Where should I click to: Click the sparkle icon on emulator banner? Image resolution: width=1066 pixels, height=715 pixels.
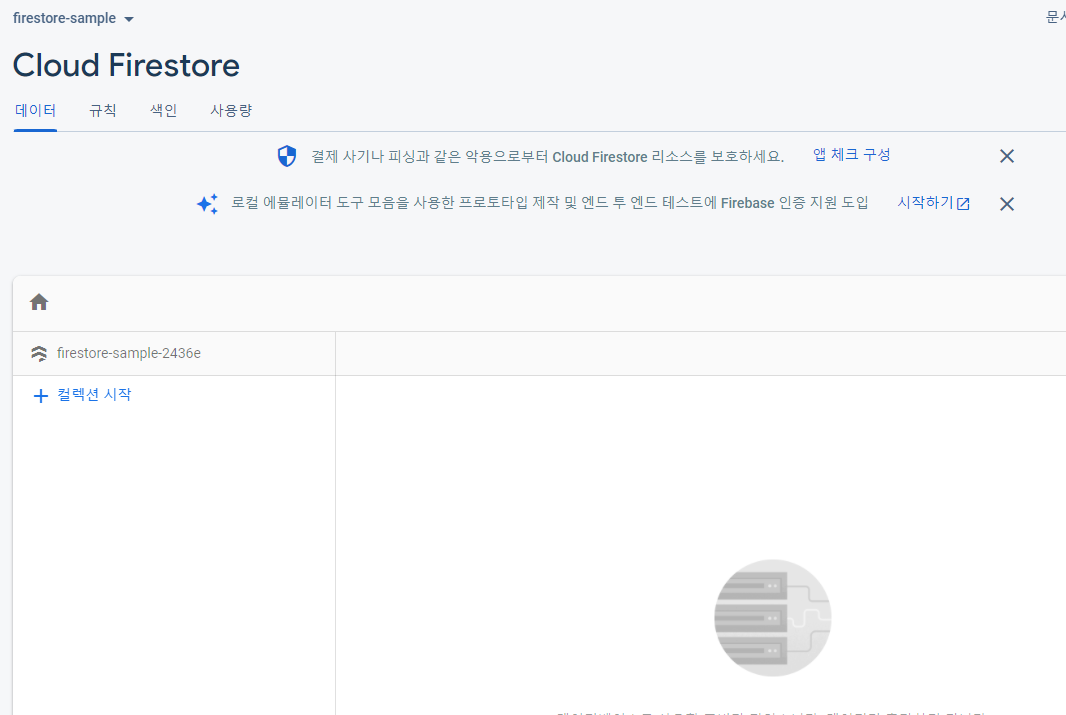click(x=207, y=204)
